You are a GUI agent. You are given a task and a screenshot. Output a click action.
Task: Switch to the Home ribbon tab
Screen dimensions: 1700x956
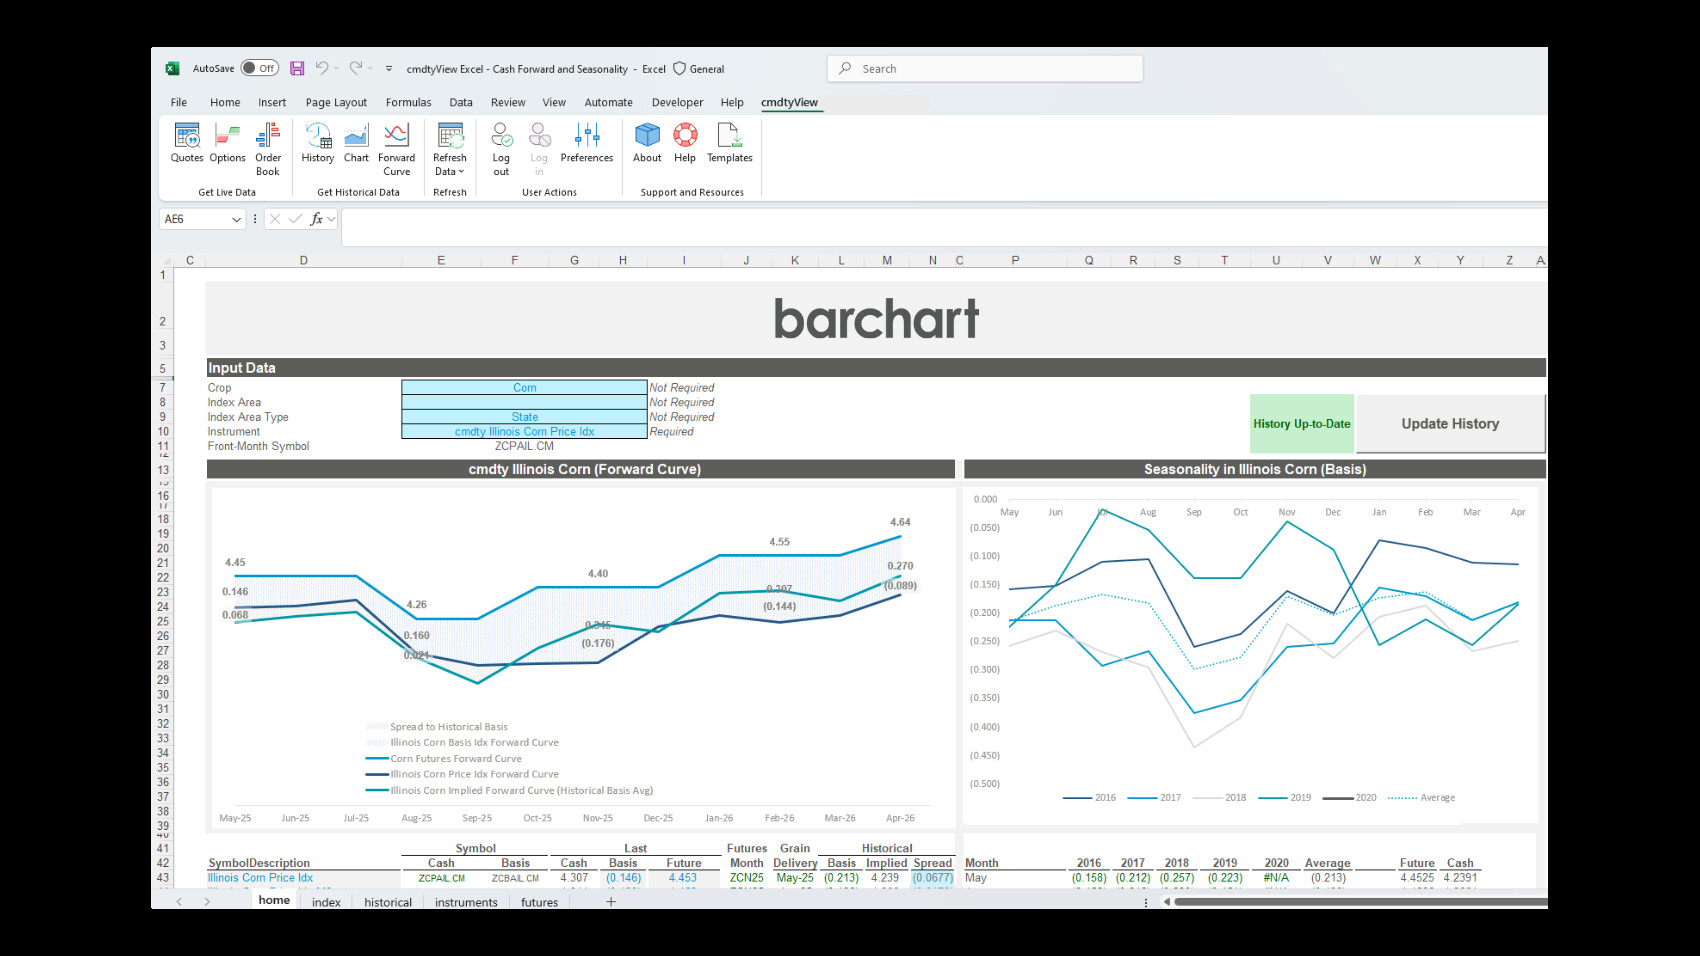point(225,102)
